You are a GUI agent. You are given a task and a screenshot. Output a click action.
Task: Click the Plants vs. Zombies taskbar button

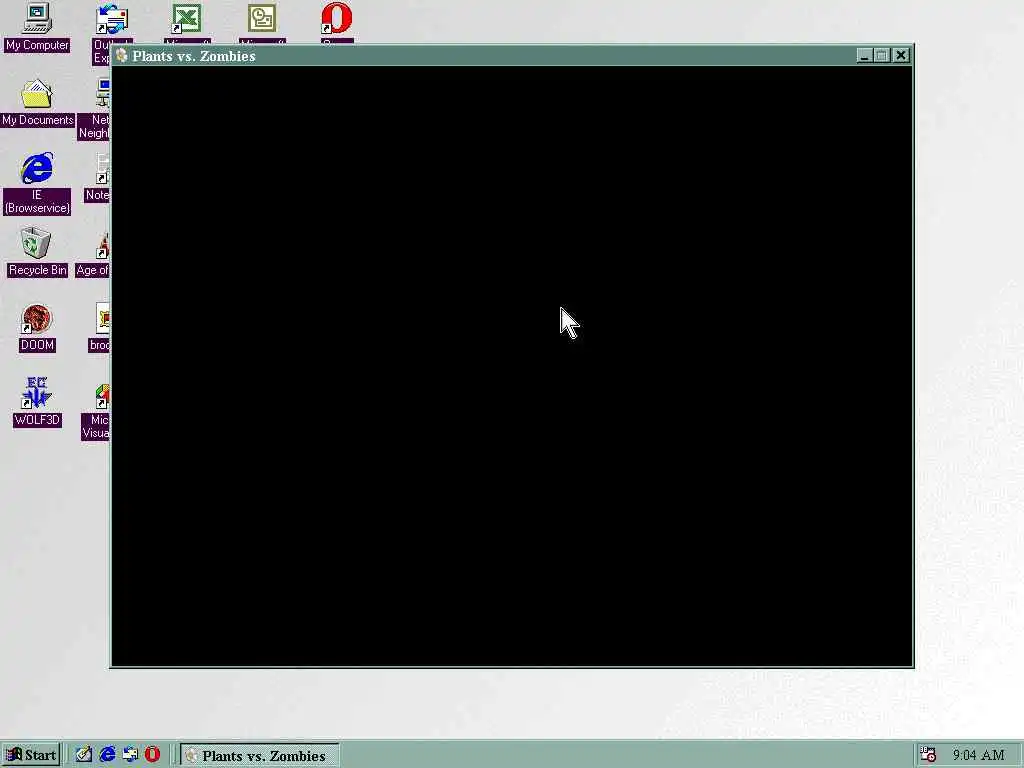(259, 756)
